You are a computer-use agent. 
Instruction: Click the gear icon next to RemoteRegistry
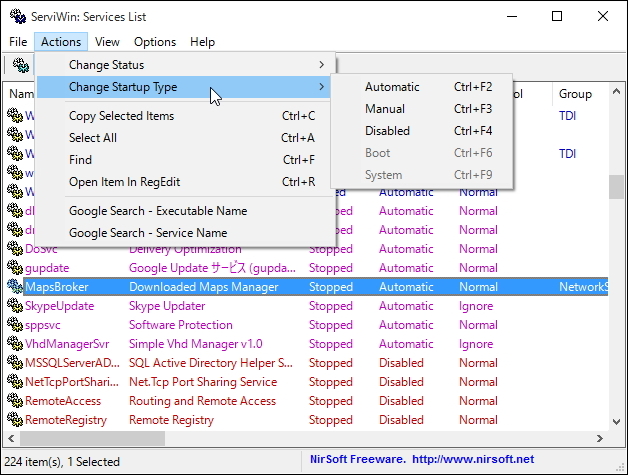[15, 420]
